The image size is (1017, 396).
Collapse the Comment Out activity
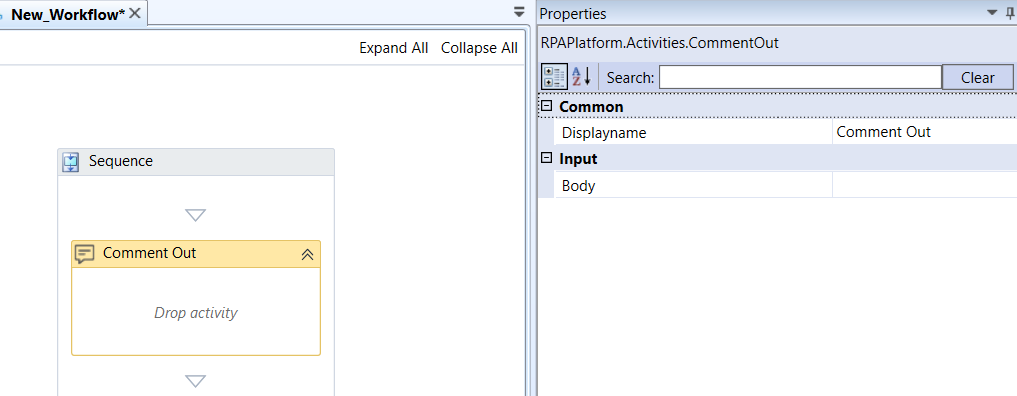[x=307, y=255]
